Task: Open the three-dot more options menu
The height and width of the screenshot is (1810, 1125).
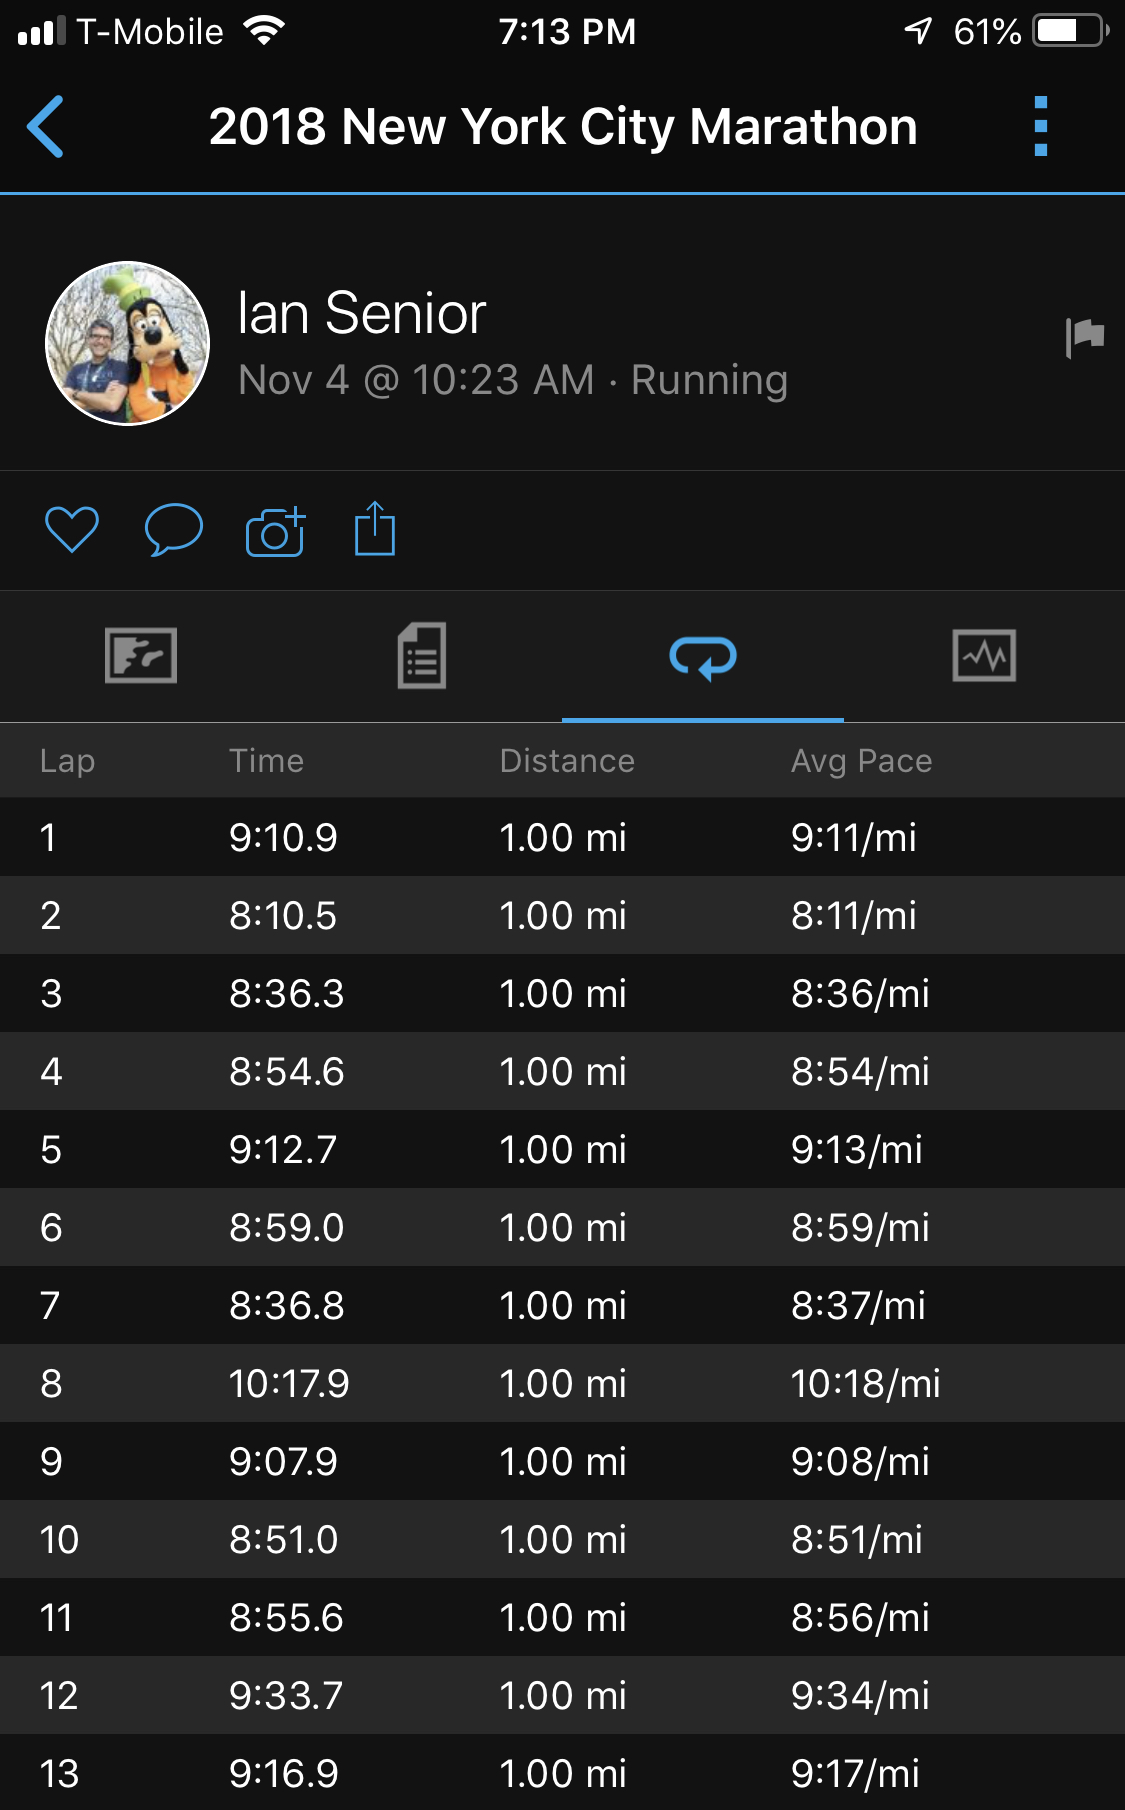Action: pos(1040,127)
